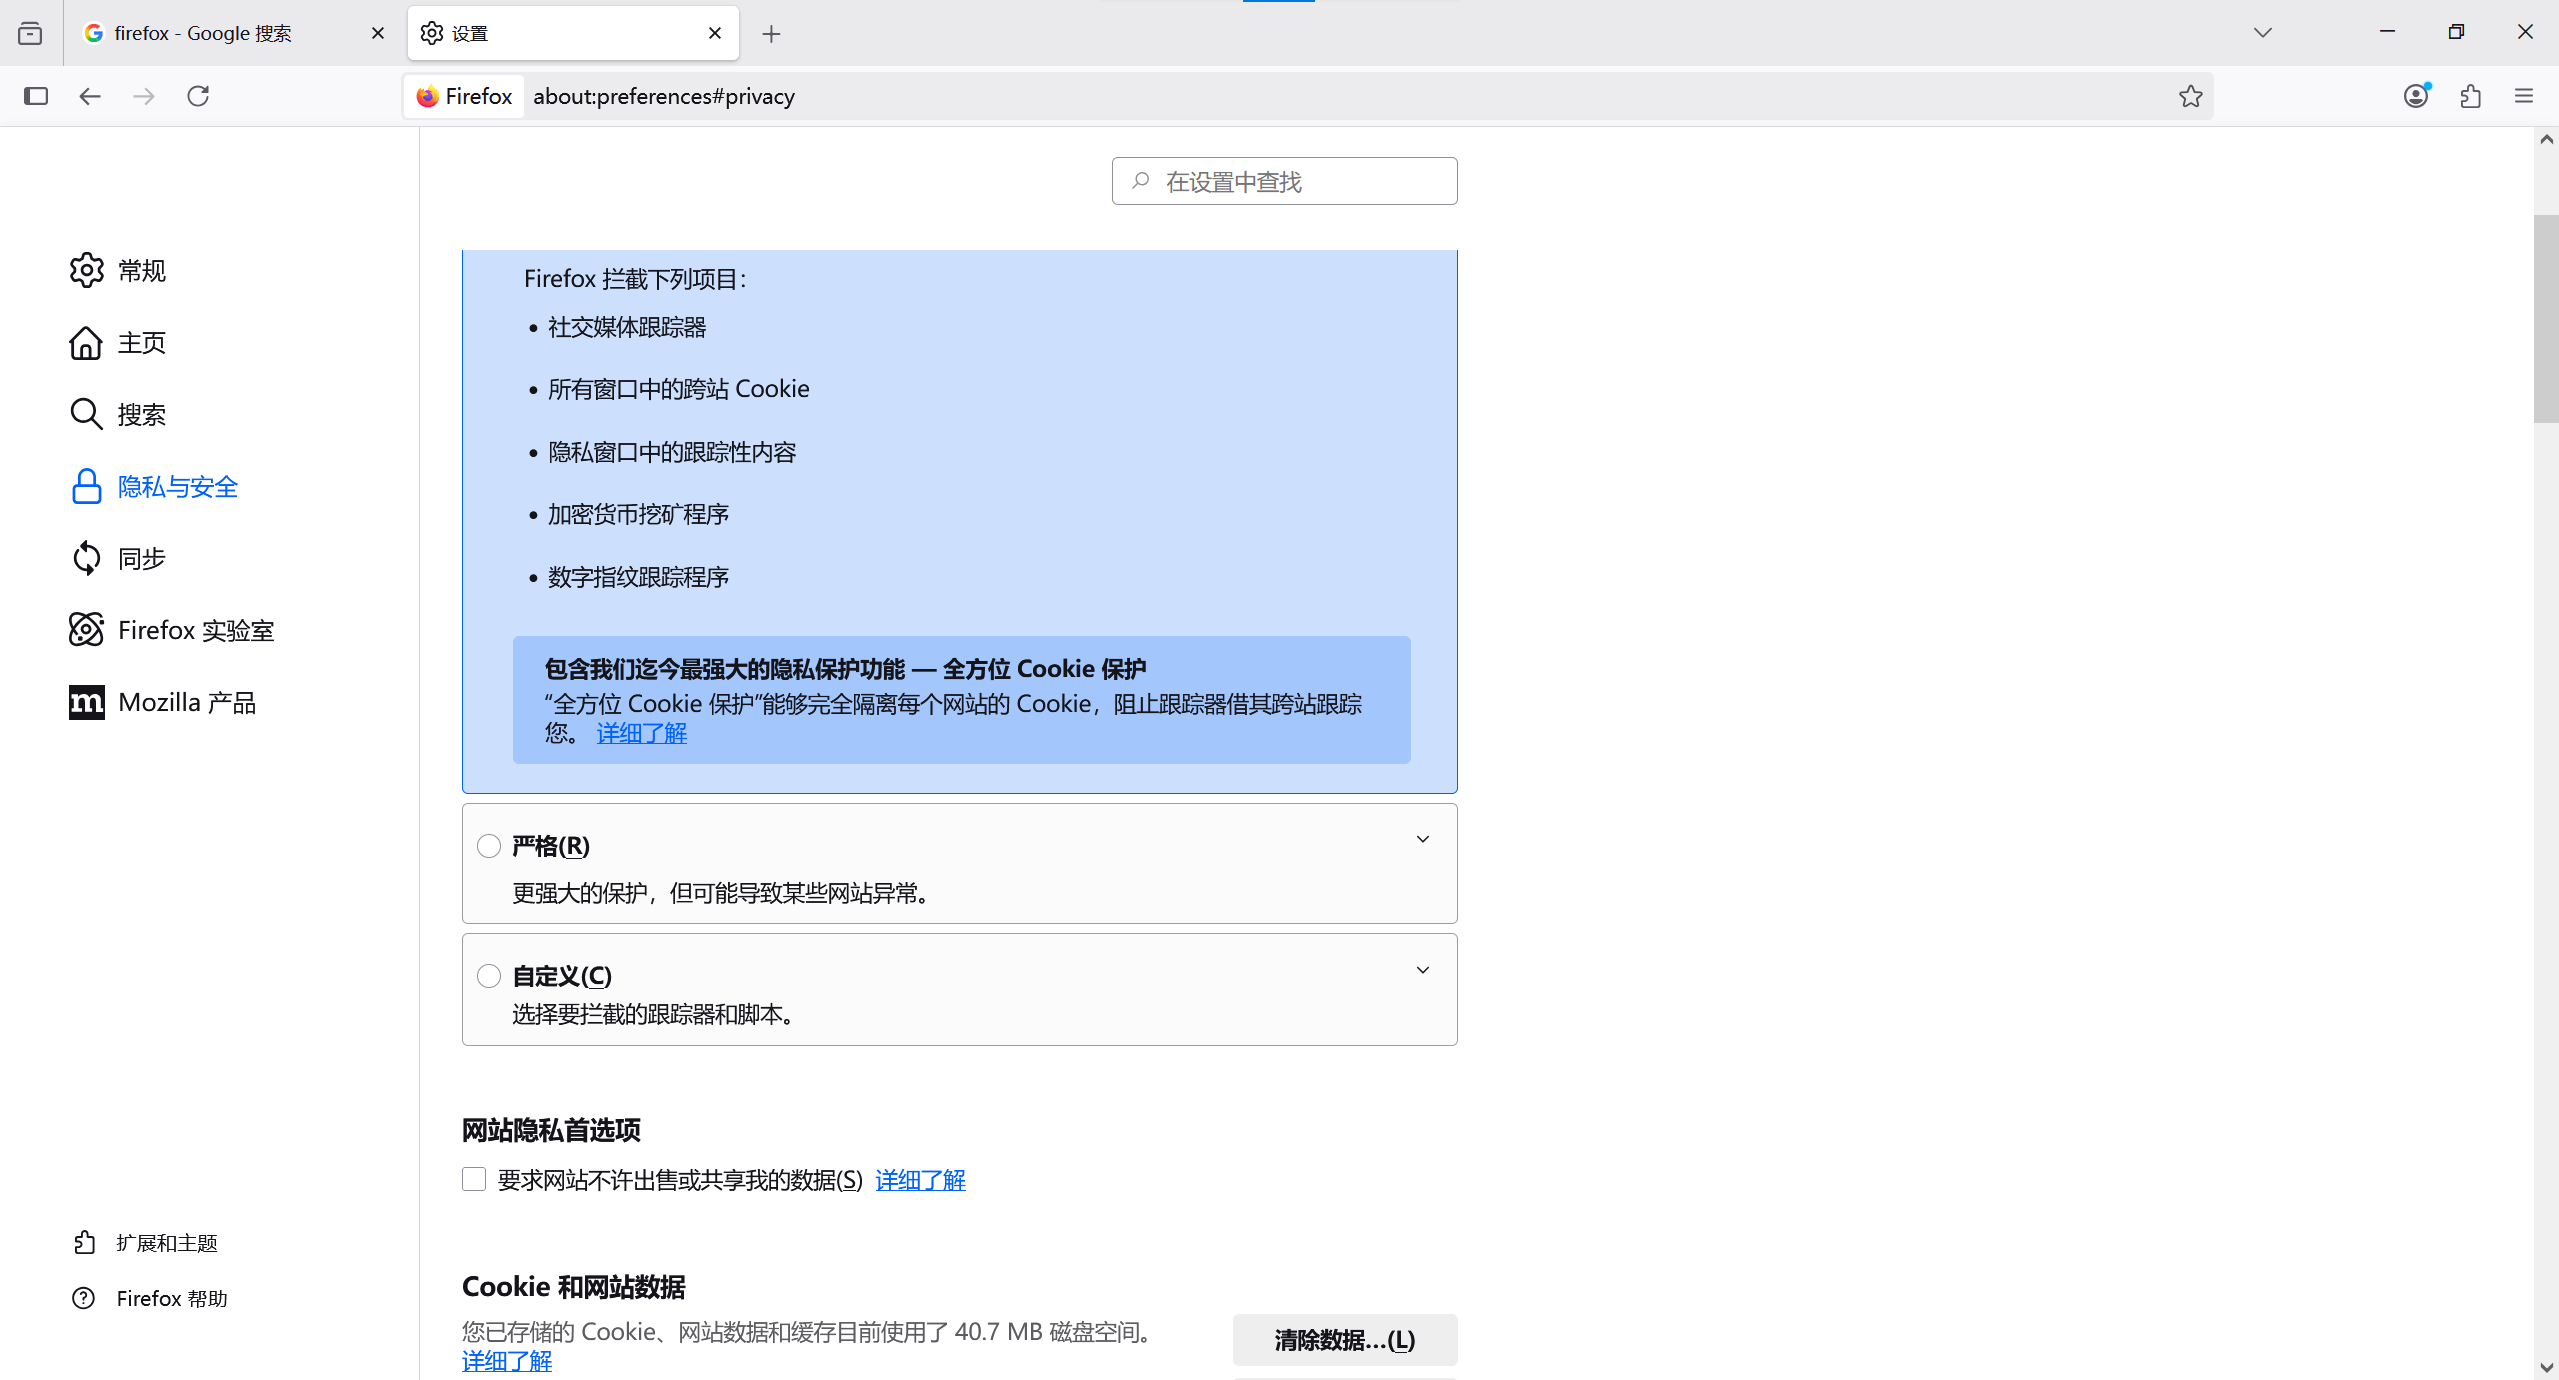Bookmark this page with the star icon
This screenshot has height=1380, width=2559.
pyautogui.click(x=2190, y=96)
